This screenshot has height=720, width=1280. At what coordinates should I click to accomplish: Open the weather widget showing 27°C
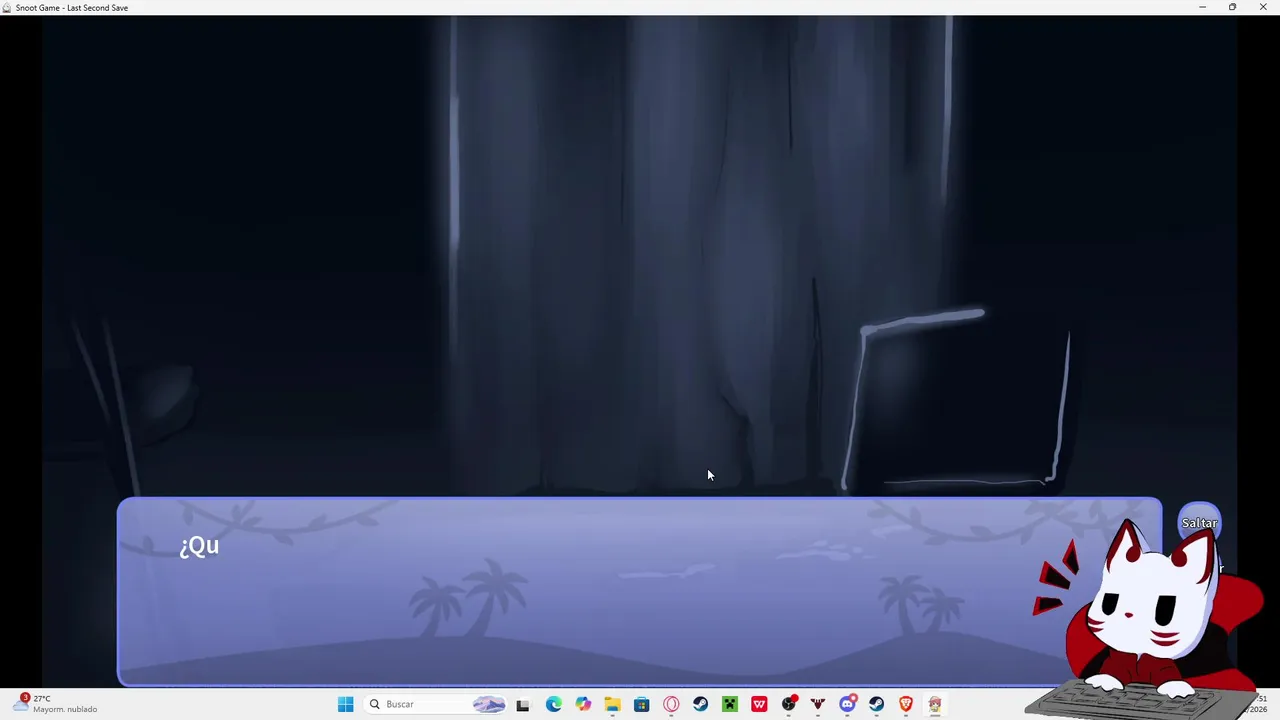(56, 704)
